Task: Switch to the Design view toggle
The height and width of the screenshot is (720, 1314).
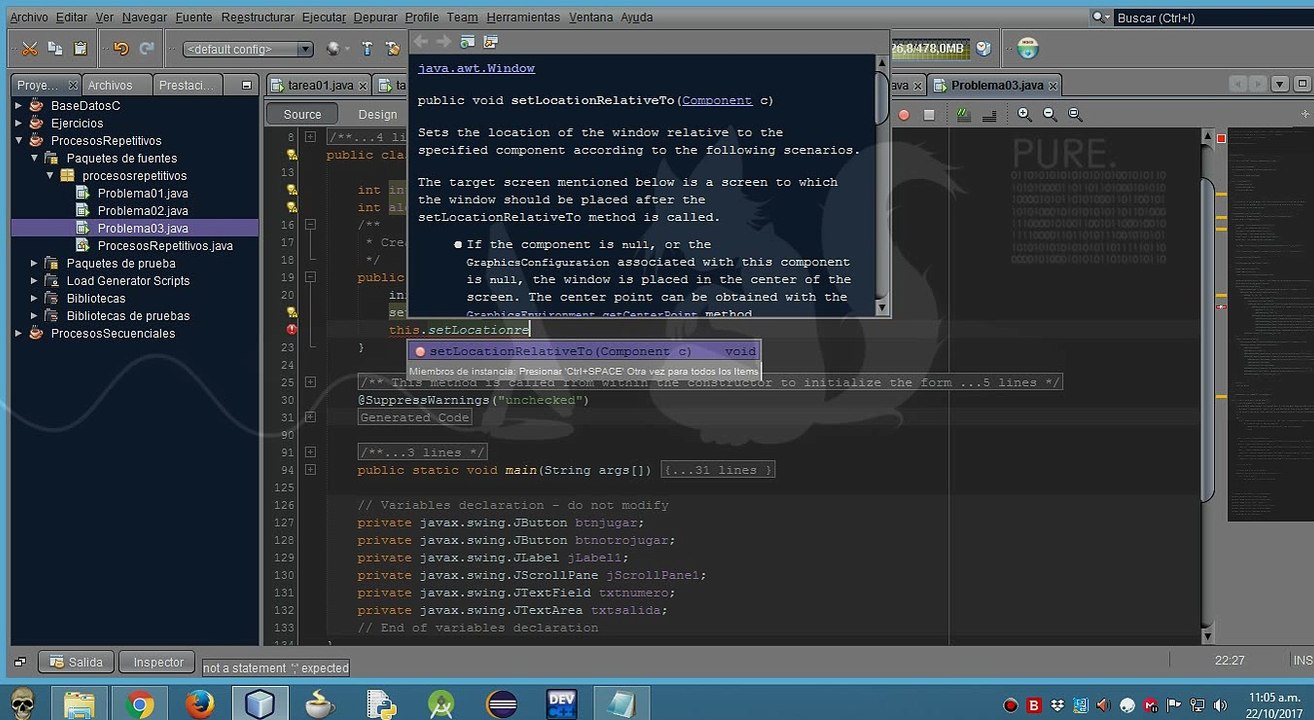Action: pos(377,114)
